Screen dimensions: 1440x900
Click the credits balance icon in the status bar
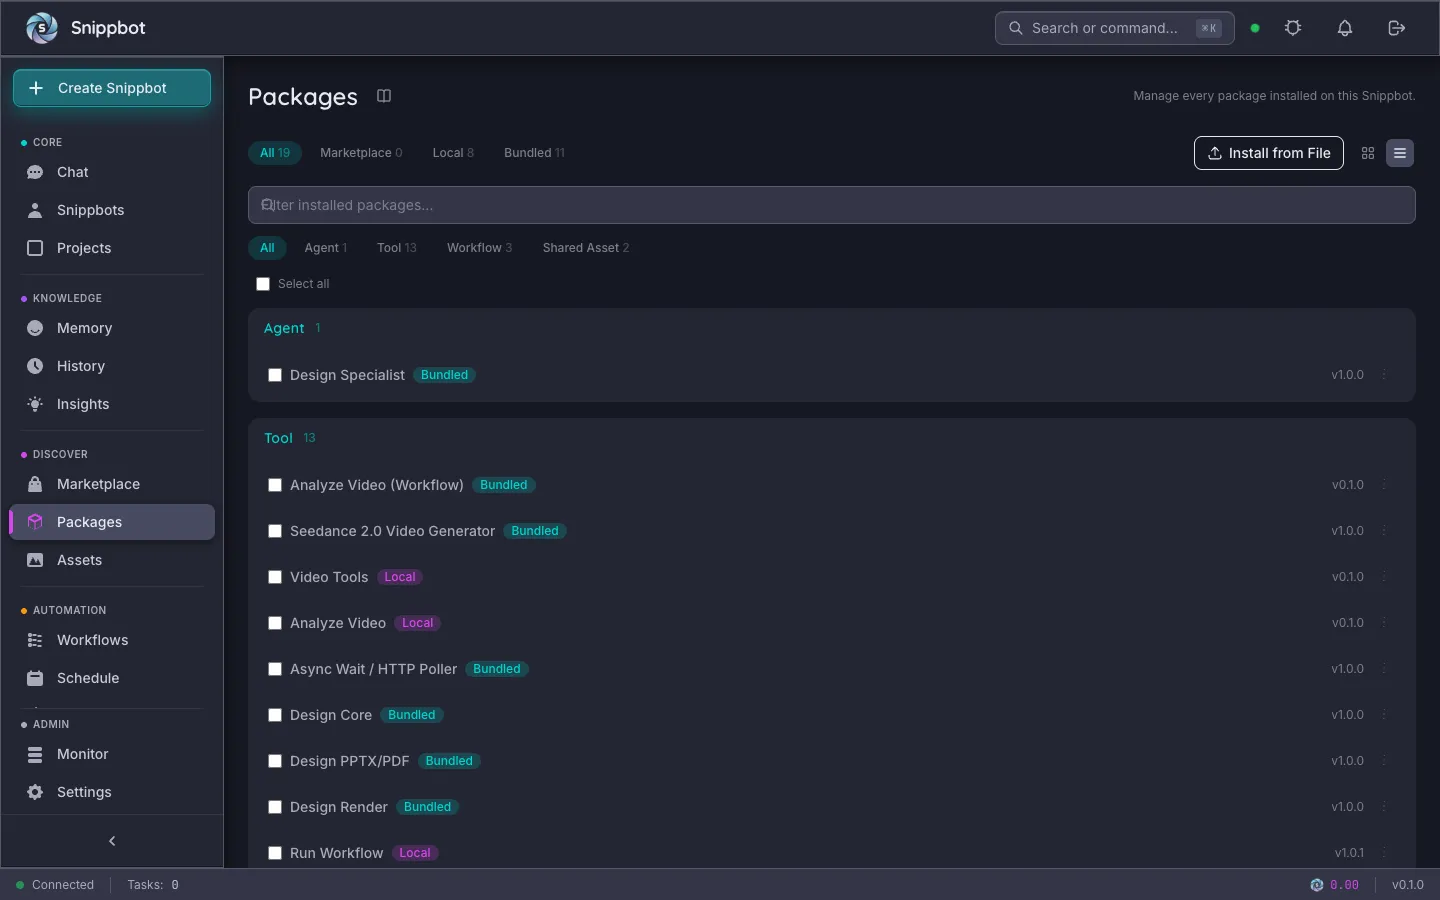(x=1317, y=885)
